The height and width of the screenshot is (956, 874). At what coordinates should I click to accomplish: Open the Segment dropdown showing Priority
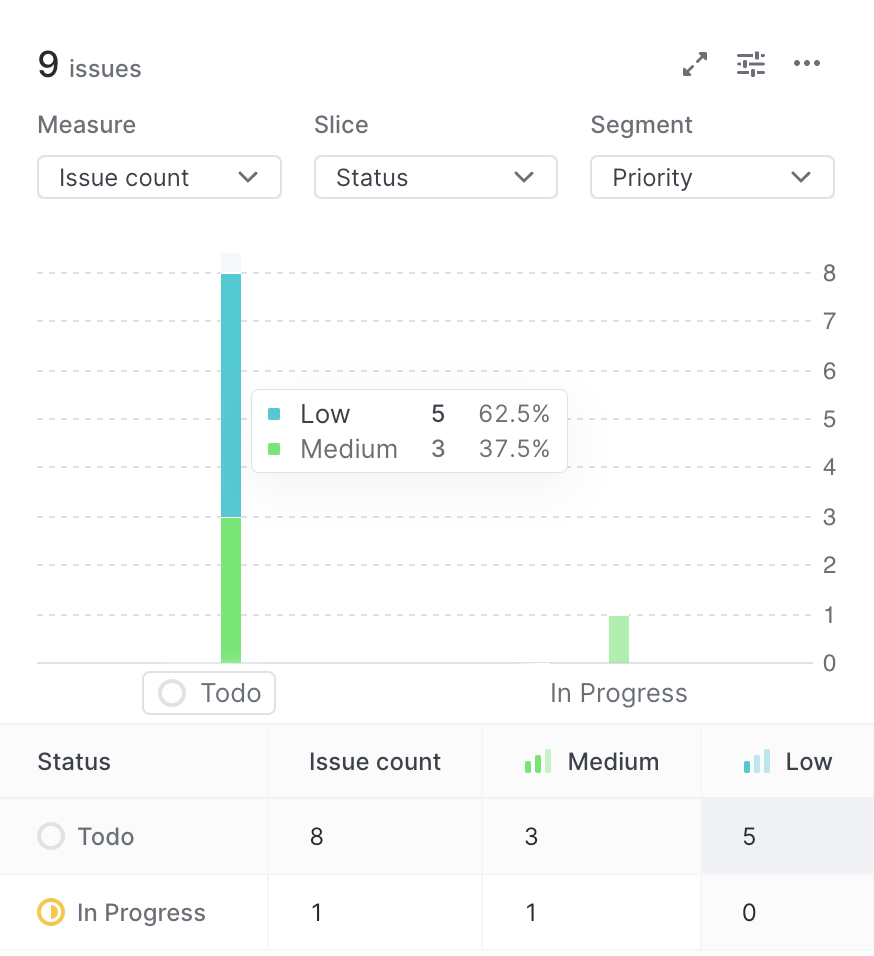[x=712, y=178]
